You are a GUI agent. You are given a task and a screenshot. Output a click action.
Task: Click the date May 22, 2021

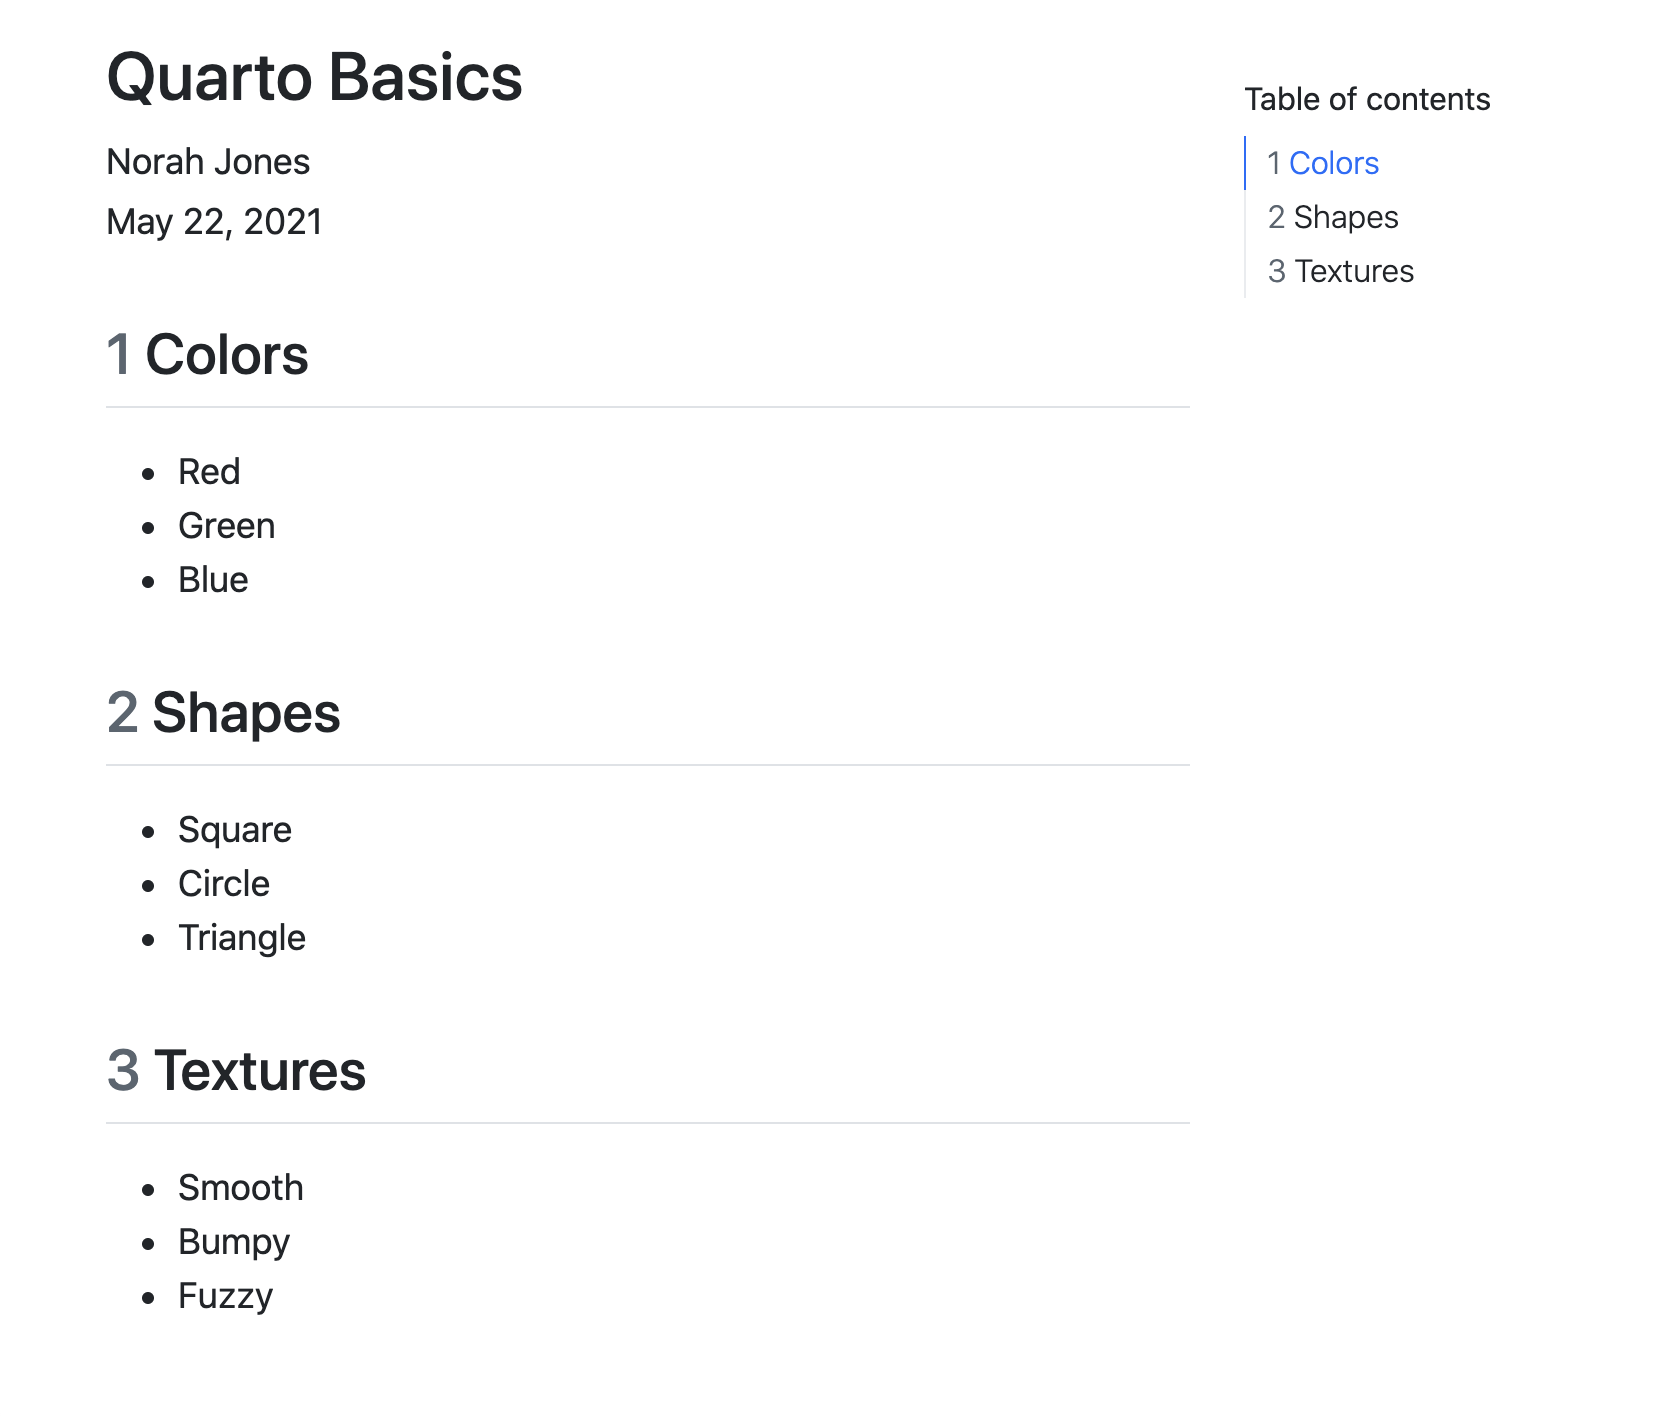(214, 221)
